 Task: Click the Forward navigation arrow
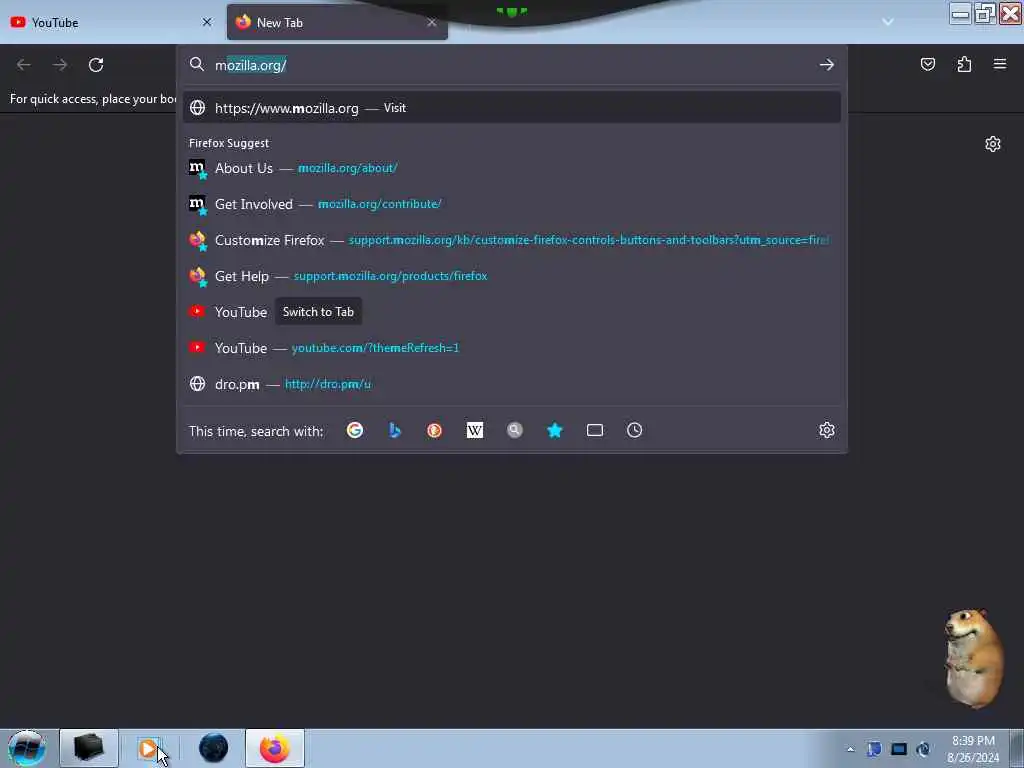tap(60, 65)
